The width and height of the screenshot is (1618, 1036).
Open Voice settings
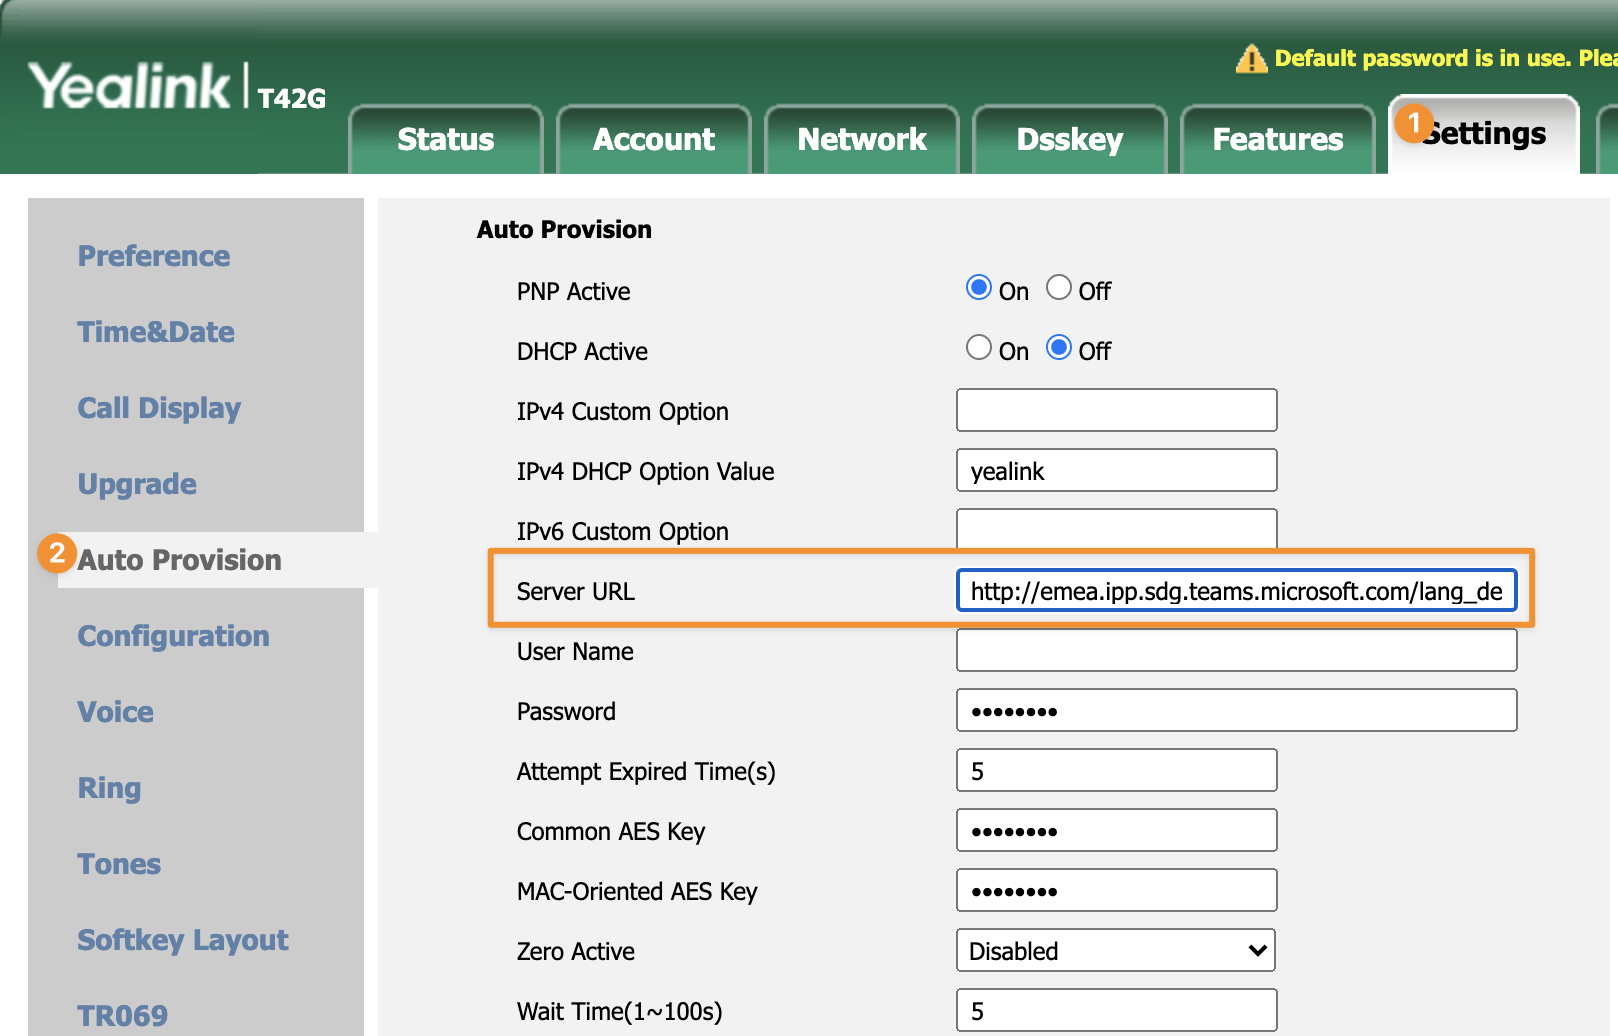(116, 712)
